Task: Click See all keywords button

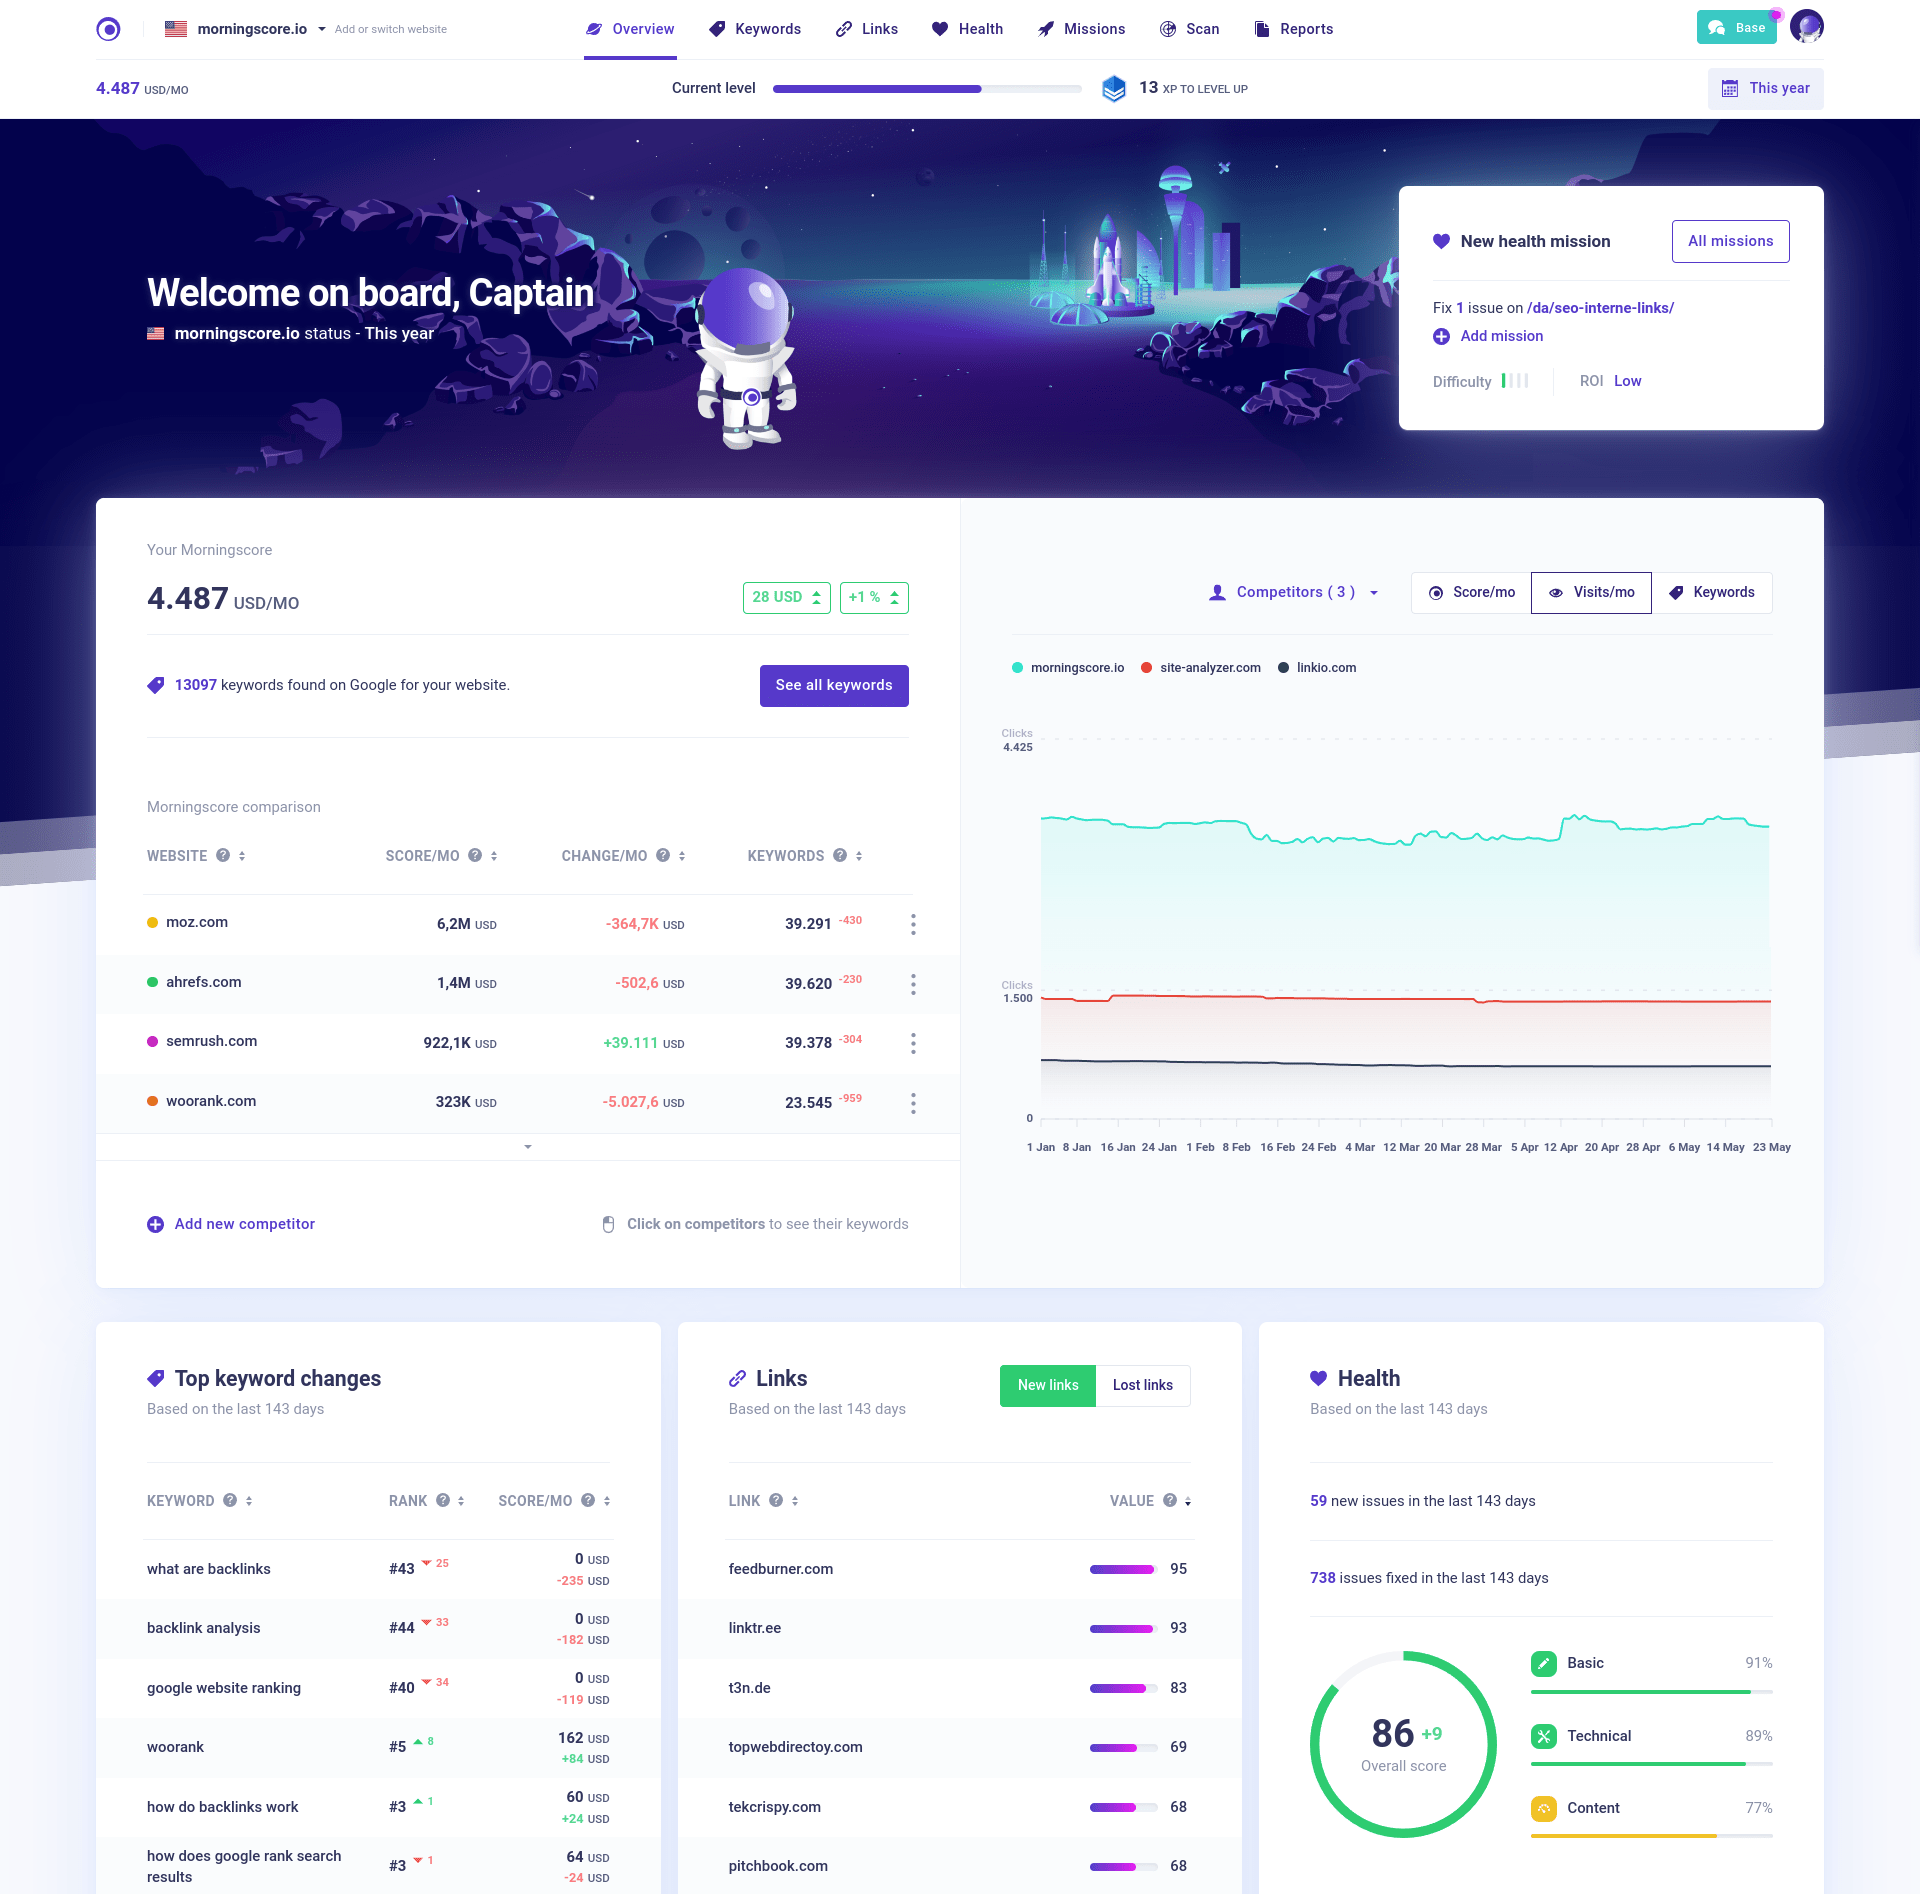Action: (834, 683)
